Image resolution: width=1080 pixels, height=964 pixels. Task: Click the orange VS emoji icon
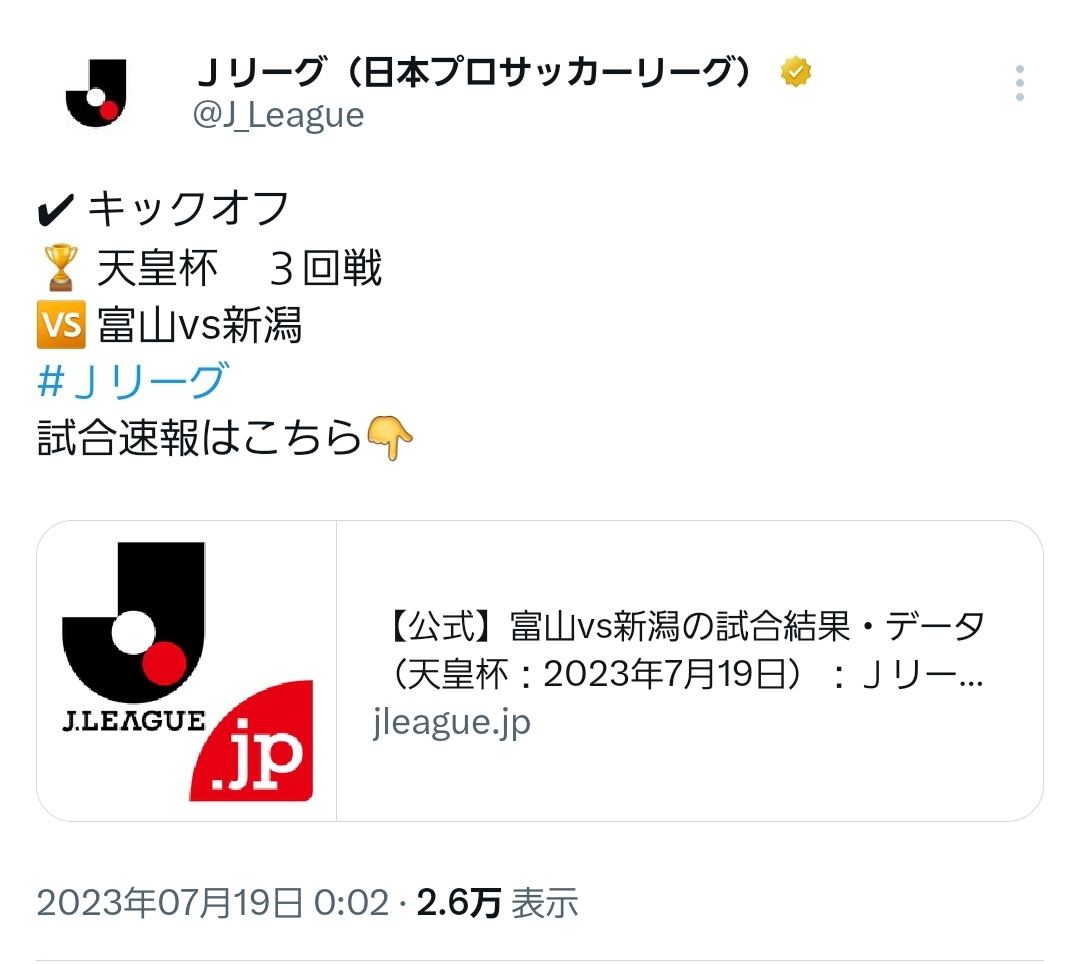click(61, 324)
